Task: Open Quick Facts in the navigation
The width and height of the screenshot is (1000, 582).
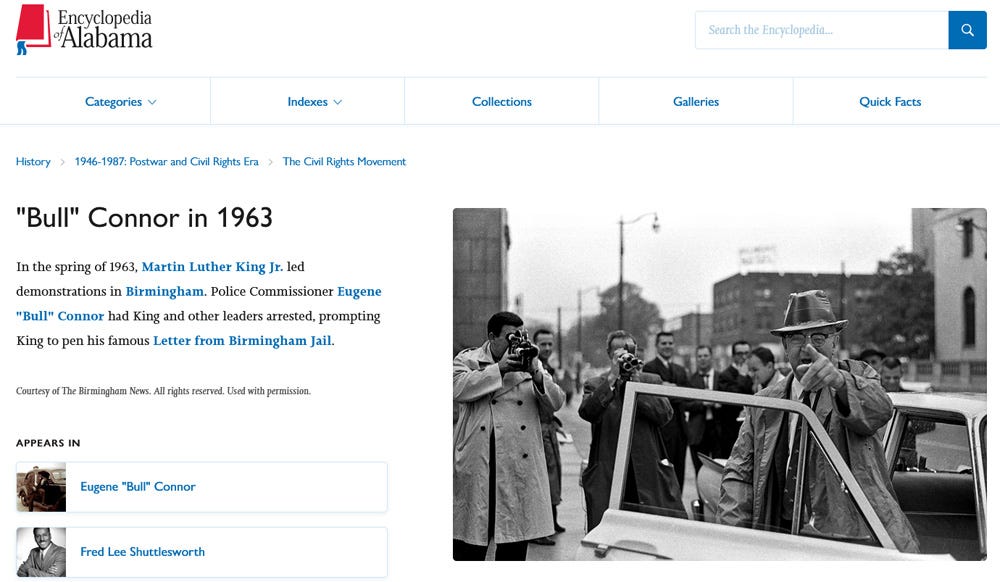Action: [890, 101]
